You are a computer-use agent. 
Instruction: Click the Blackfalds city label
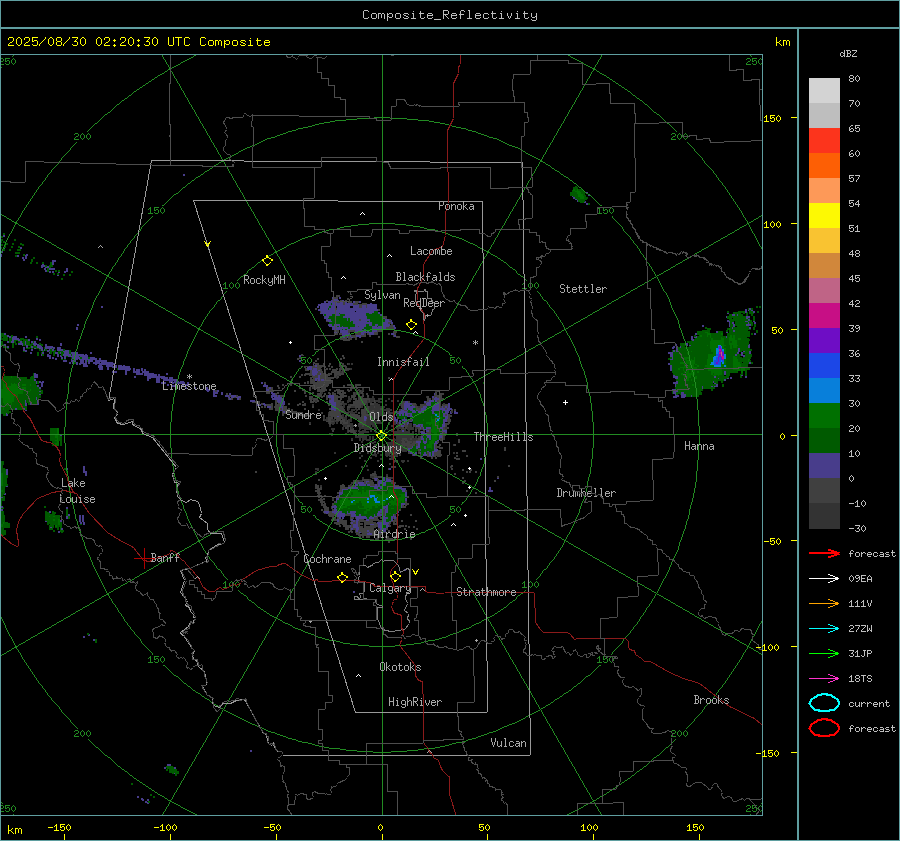point(425,277)
